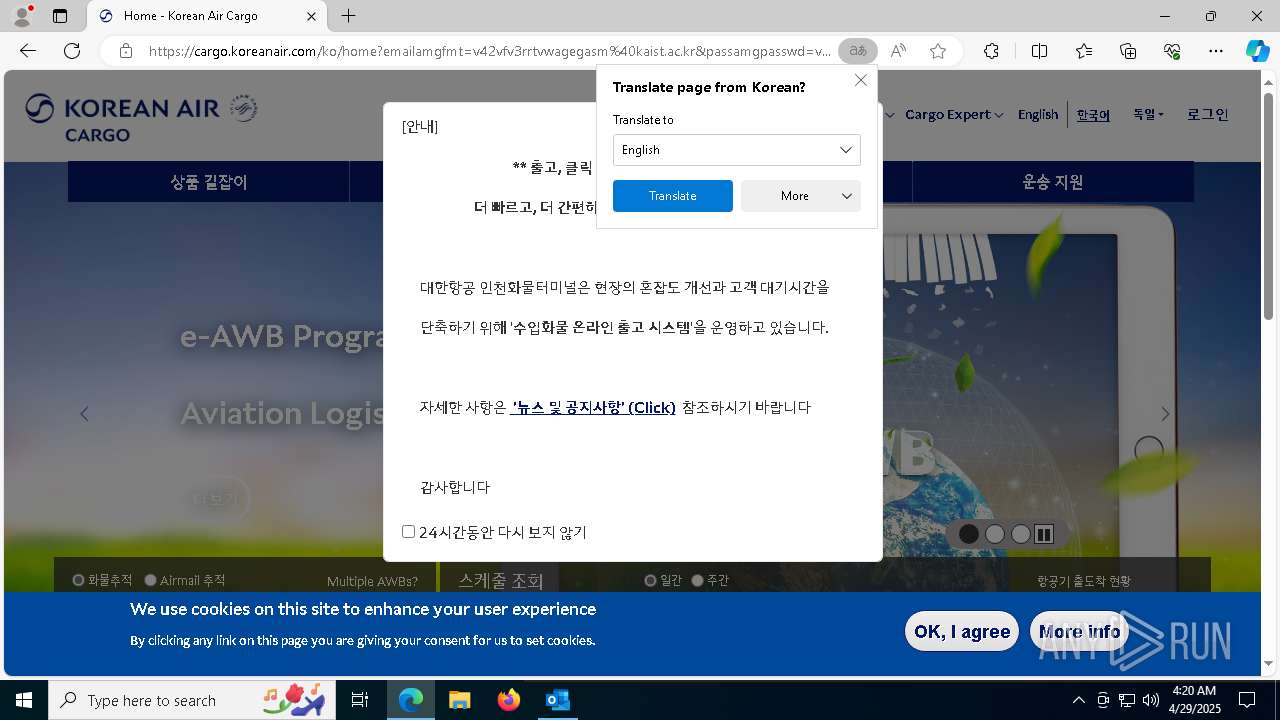Check '24시간동안 다시 보지 않기' checkbox
The height and width of the screenshot is (720, 1280).
(x=408, y=532)
